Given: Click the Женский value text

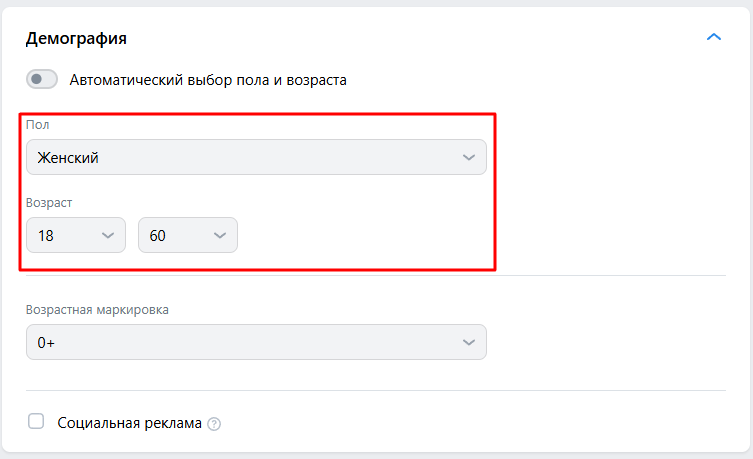Looking at the screenshot, I should (68, 157).
